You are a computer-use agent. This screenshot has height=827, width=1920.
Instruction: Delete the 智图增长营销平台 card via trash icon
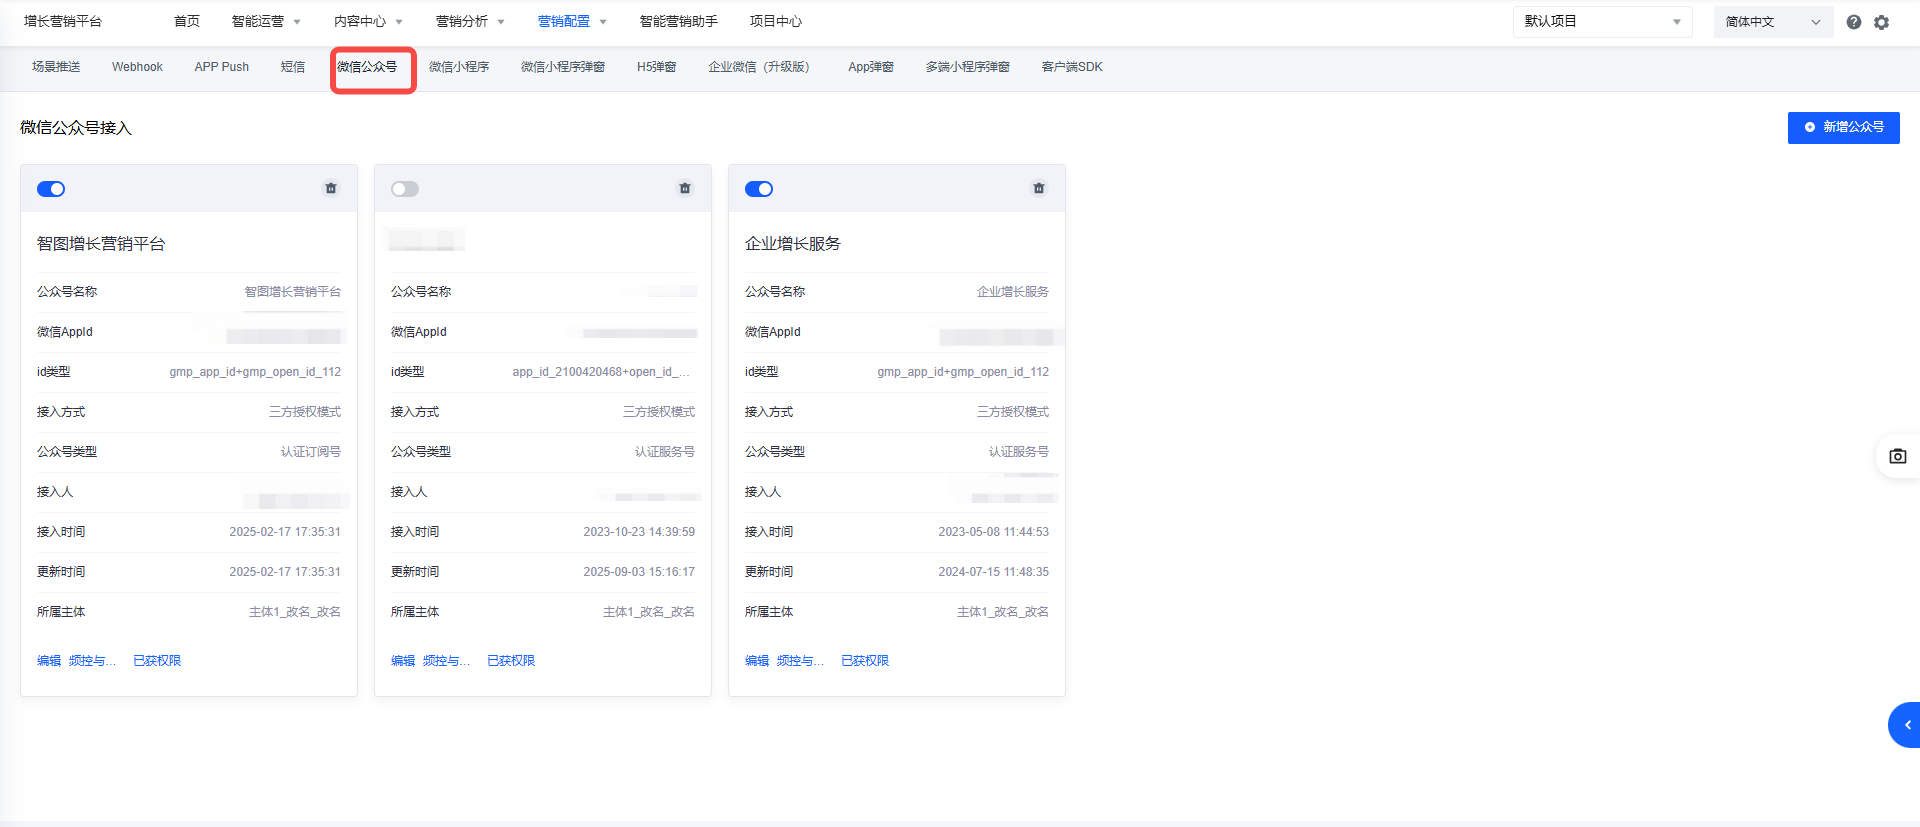[331, 188]
